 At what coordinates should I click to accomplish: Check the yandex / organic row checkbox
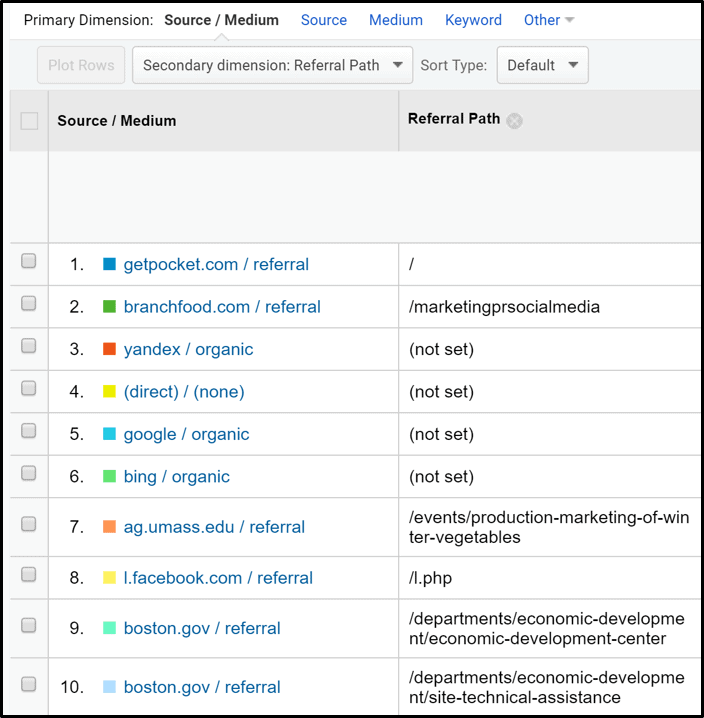(29, 346)
